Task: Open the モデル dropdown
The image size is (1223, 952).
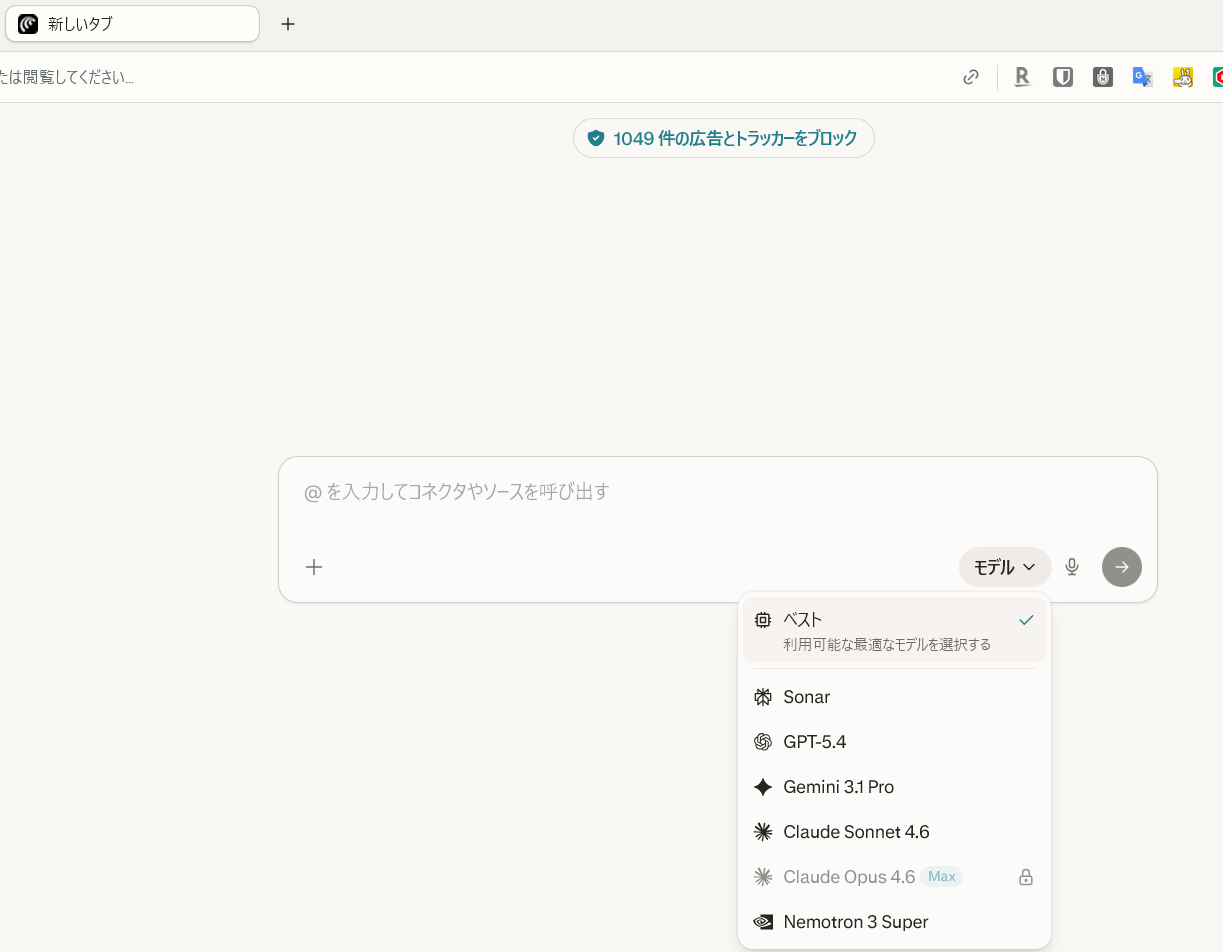Action: coord(1004,567)
